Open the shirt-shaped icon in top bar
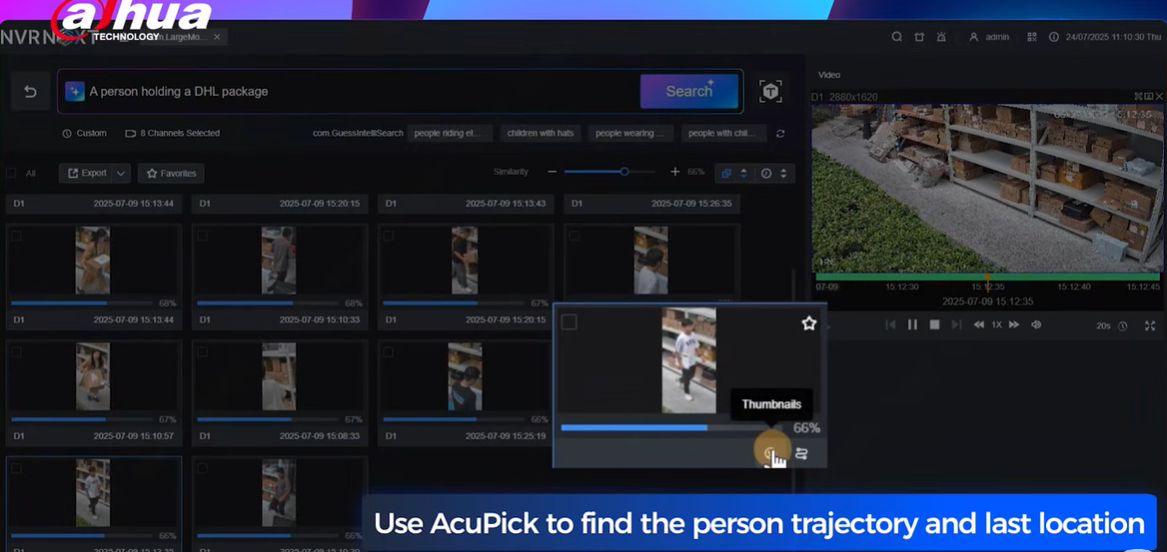1167x552 pixels. pyautogui.click(x=919, y=36)
